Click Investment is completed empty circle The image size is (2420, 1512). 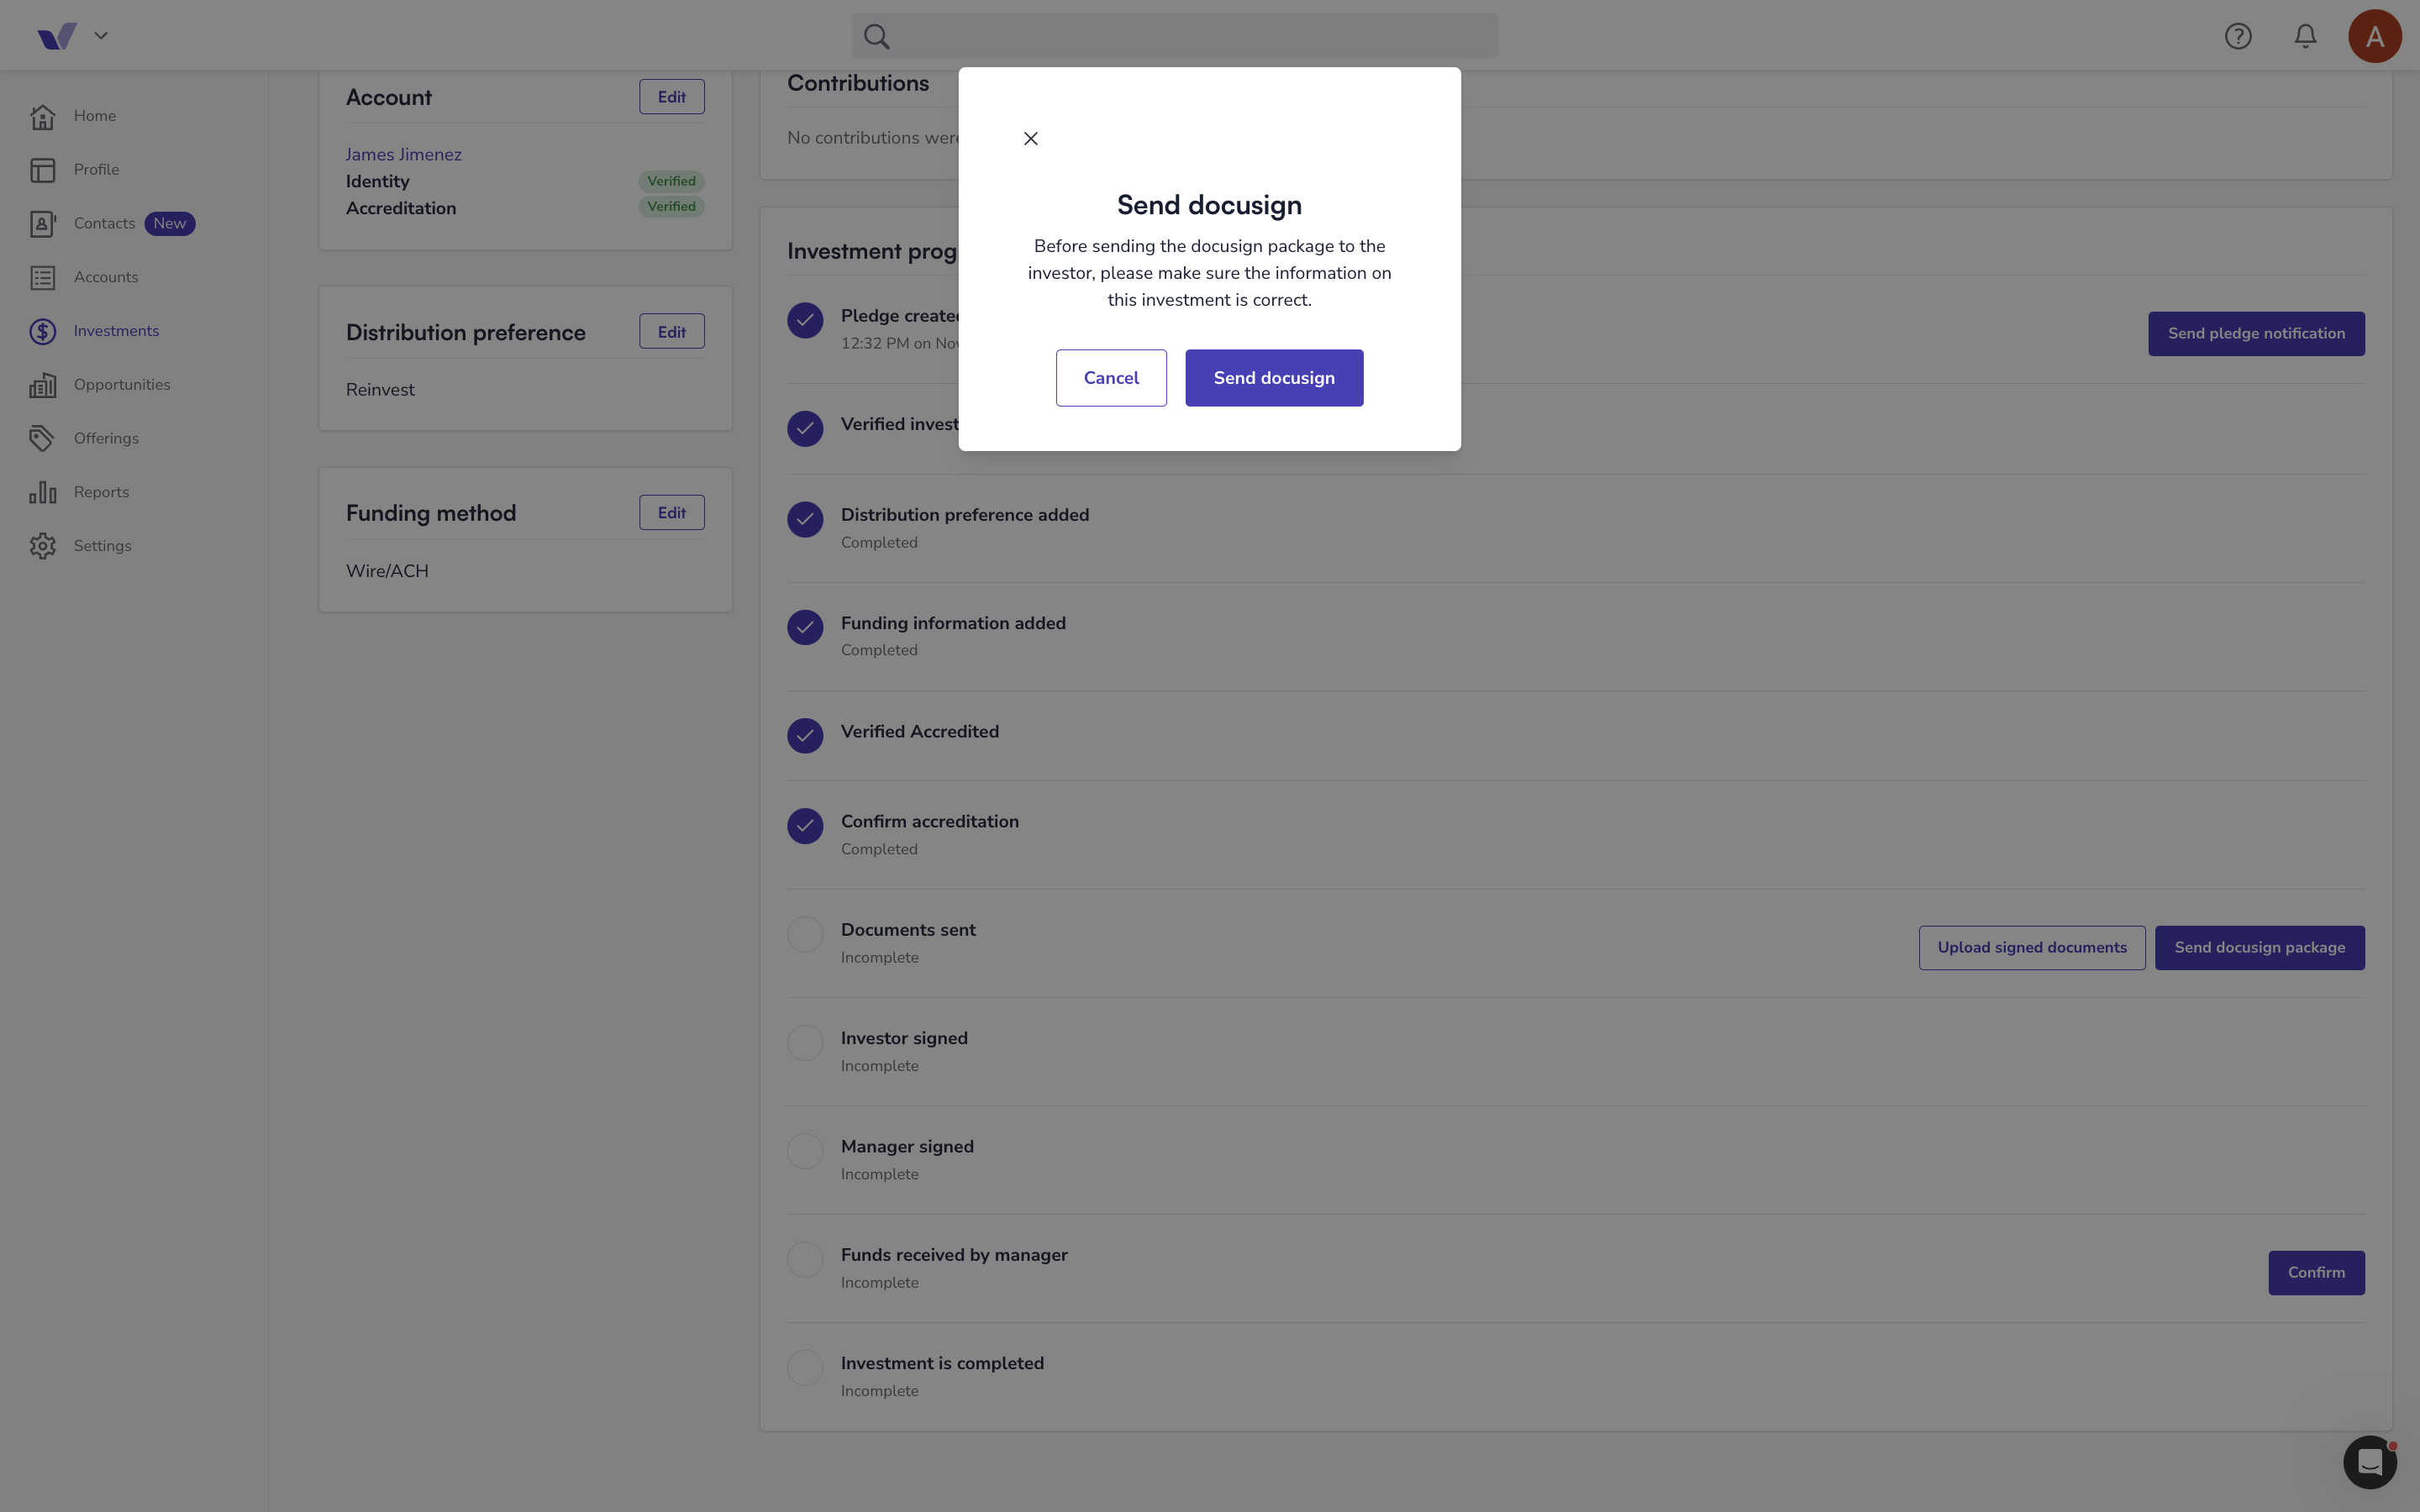pyautogui.click(x=805, y=1368)
